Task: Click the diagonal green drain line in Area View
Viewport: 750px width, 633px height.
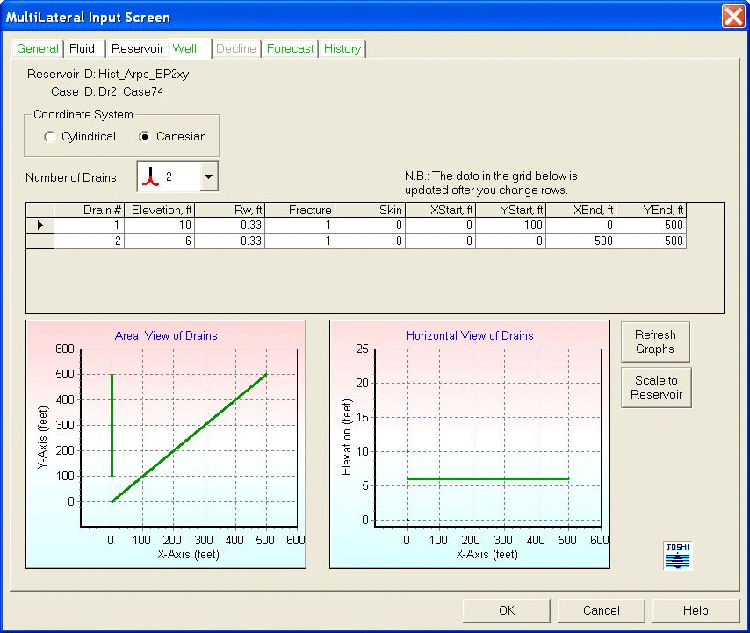Action: (x=189, y=438)
